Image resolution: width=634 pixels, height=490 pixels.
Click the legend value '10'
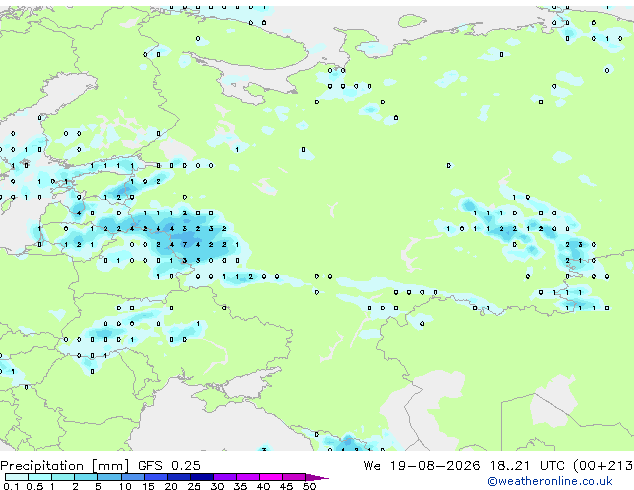coord(125,486)
